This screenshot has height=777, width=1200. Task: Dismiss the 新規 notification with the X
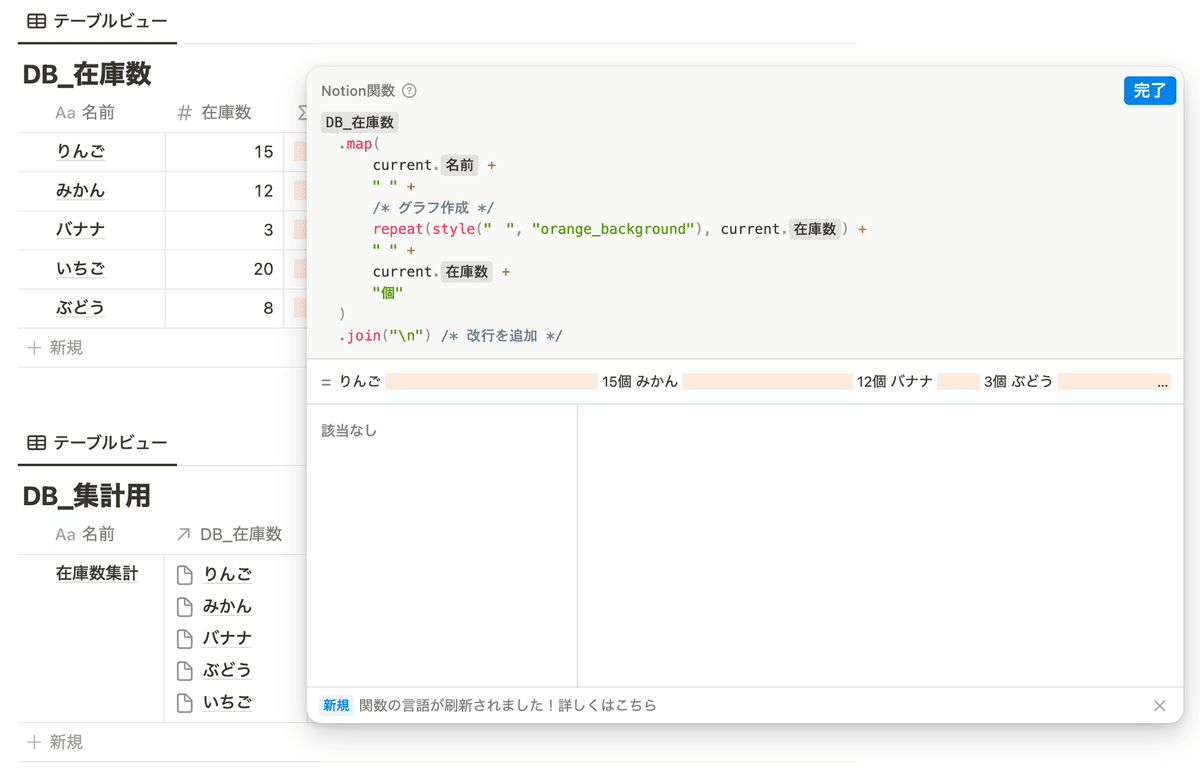(1159, 706)
